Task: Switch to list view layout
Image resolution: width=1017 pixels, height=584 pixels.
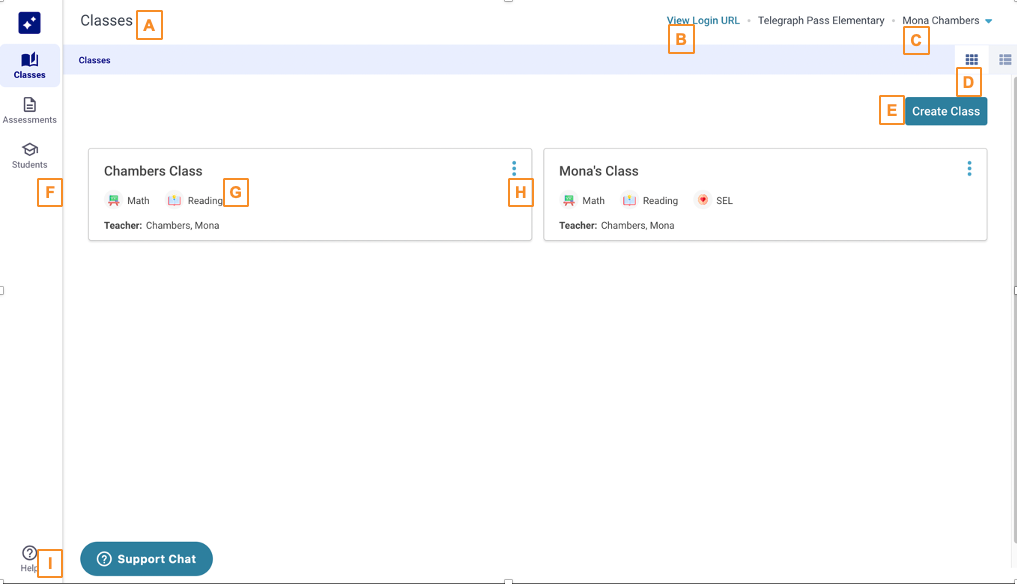Action: coord(1005,60)
